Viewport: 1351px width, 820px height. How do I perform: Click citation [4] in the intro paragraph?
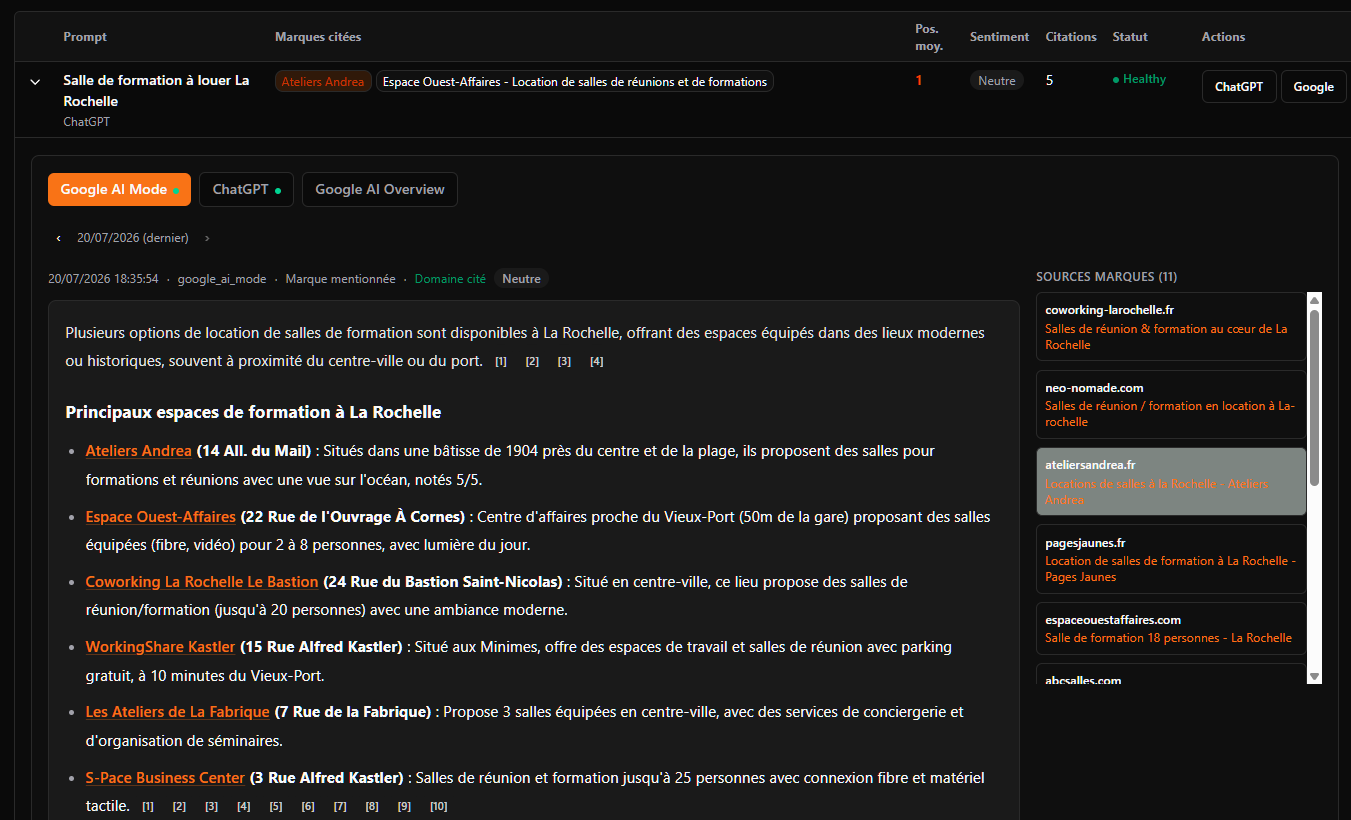pos(597,362)
